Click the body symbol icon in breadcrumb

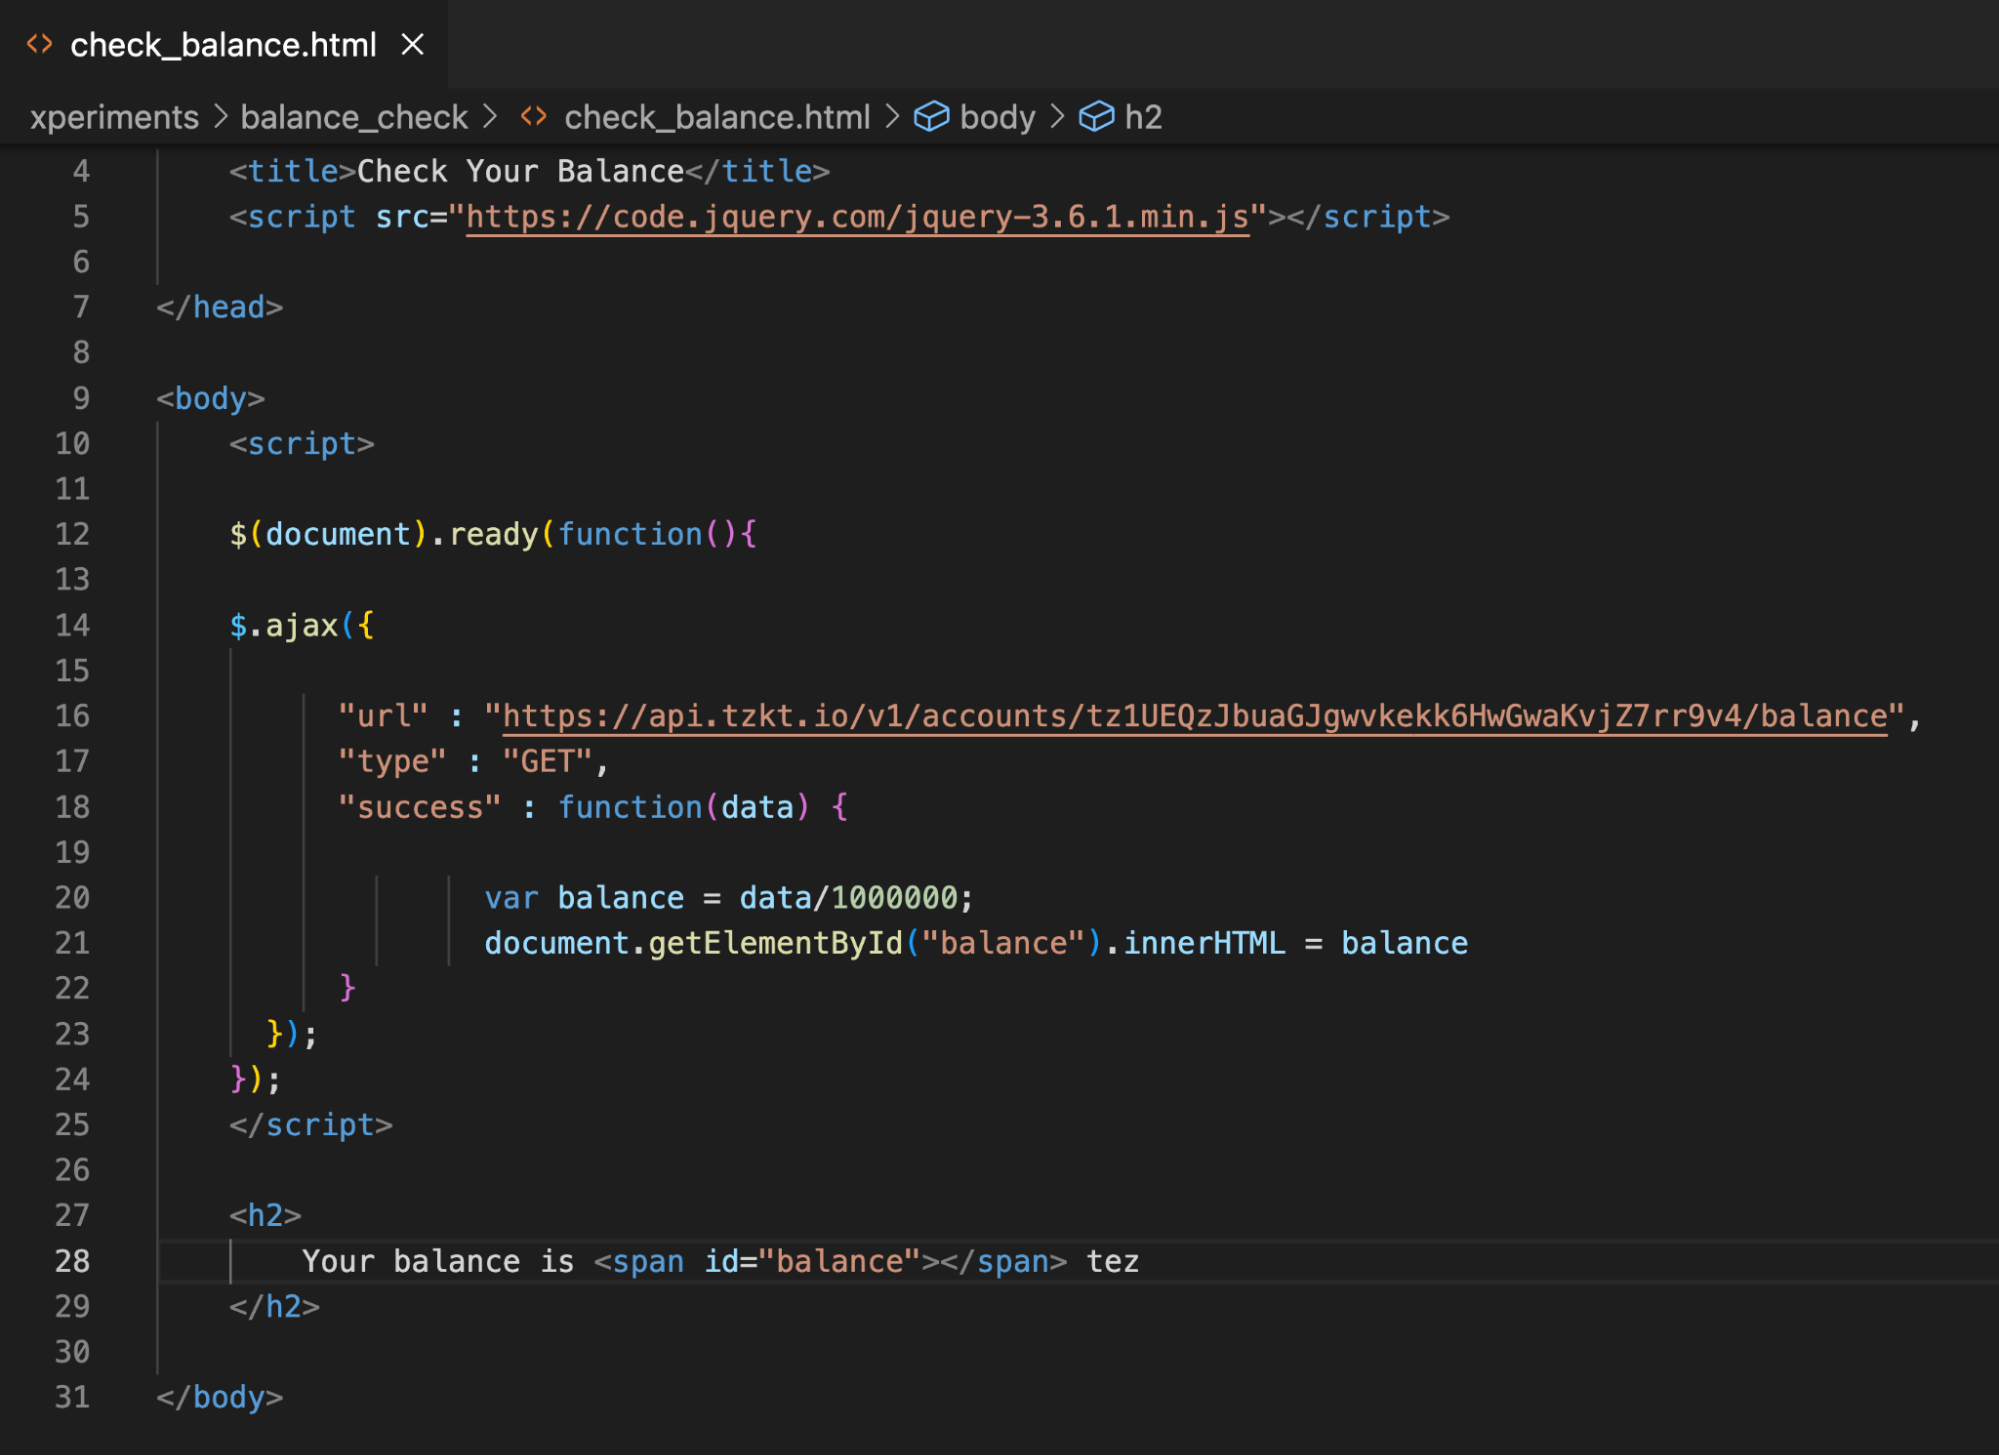931,117
